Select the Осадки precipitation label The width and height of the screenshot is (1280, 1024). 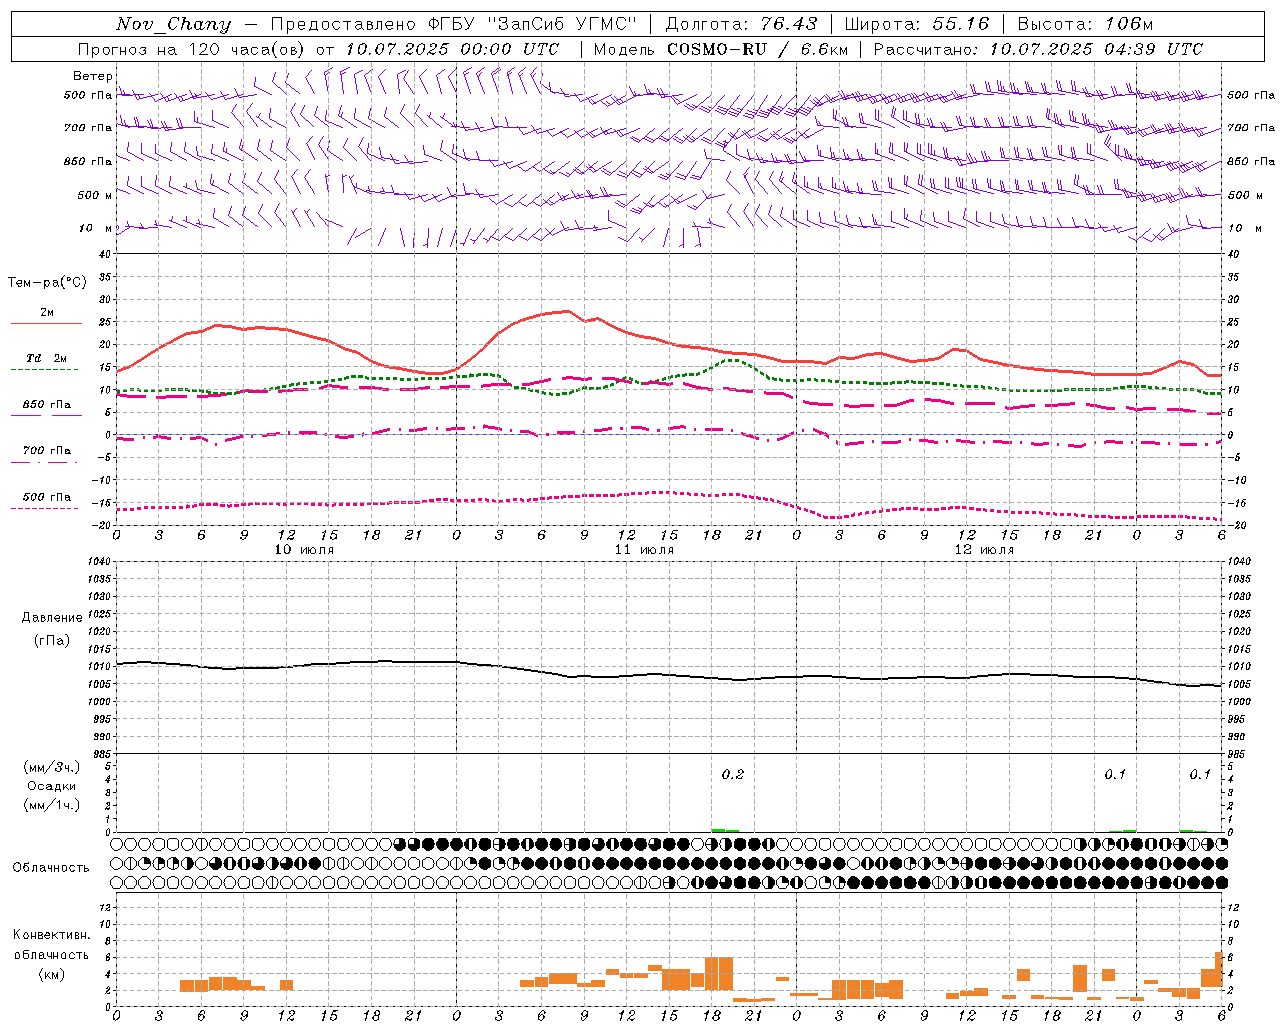click(52, 786)
